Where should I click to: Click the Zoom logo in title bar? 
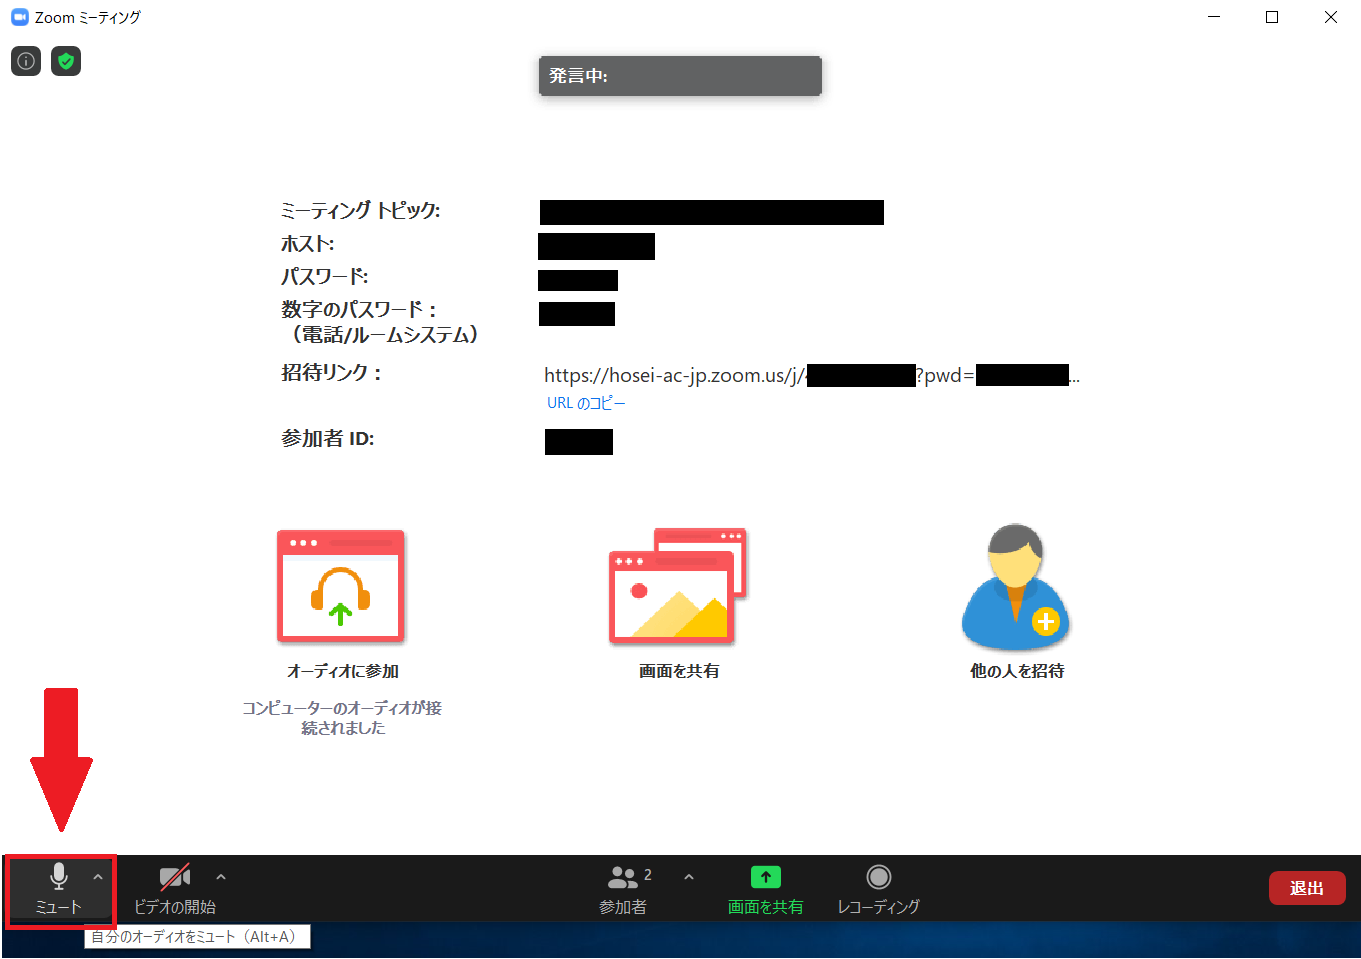tap(20, 17)
